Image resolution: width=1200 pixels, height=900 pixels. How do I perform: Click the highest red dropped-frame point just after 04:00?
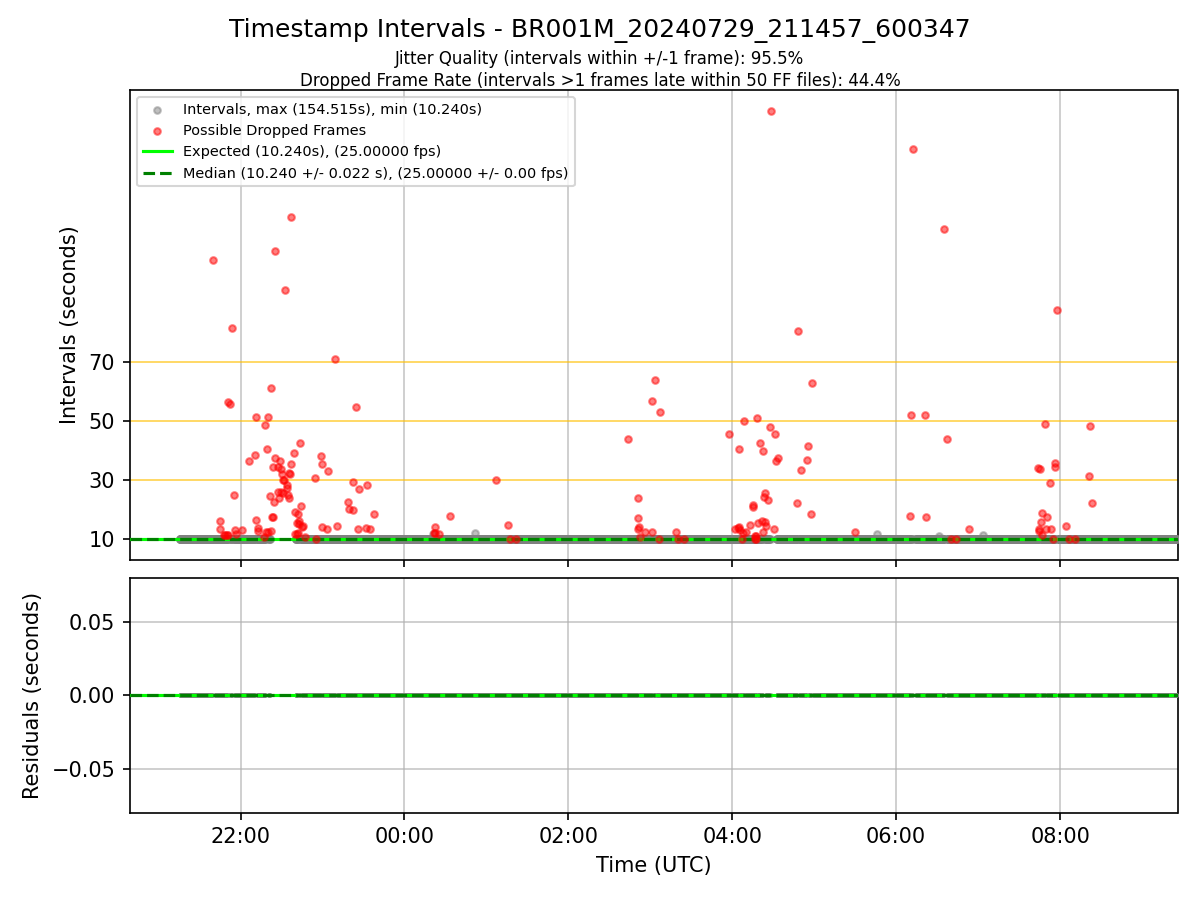click(771, 111)
